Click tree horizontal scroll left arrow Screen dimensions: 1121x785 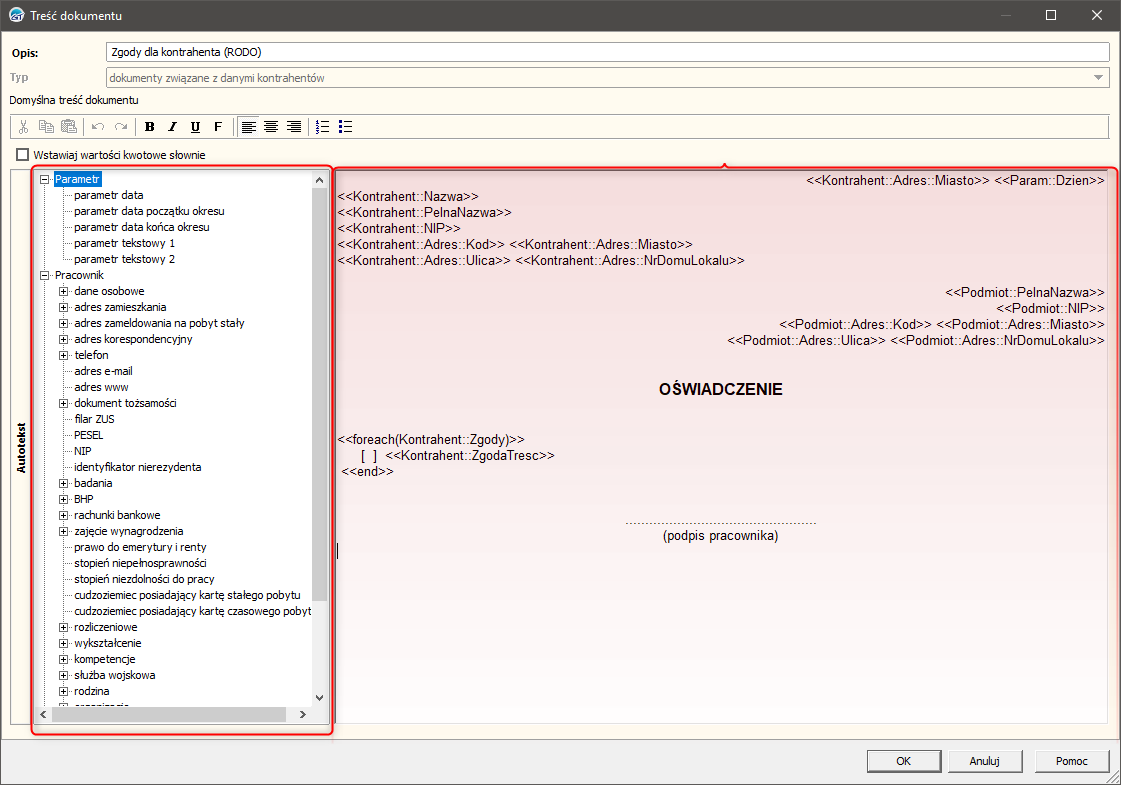click(x=44, y=714)
